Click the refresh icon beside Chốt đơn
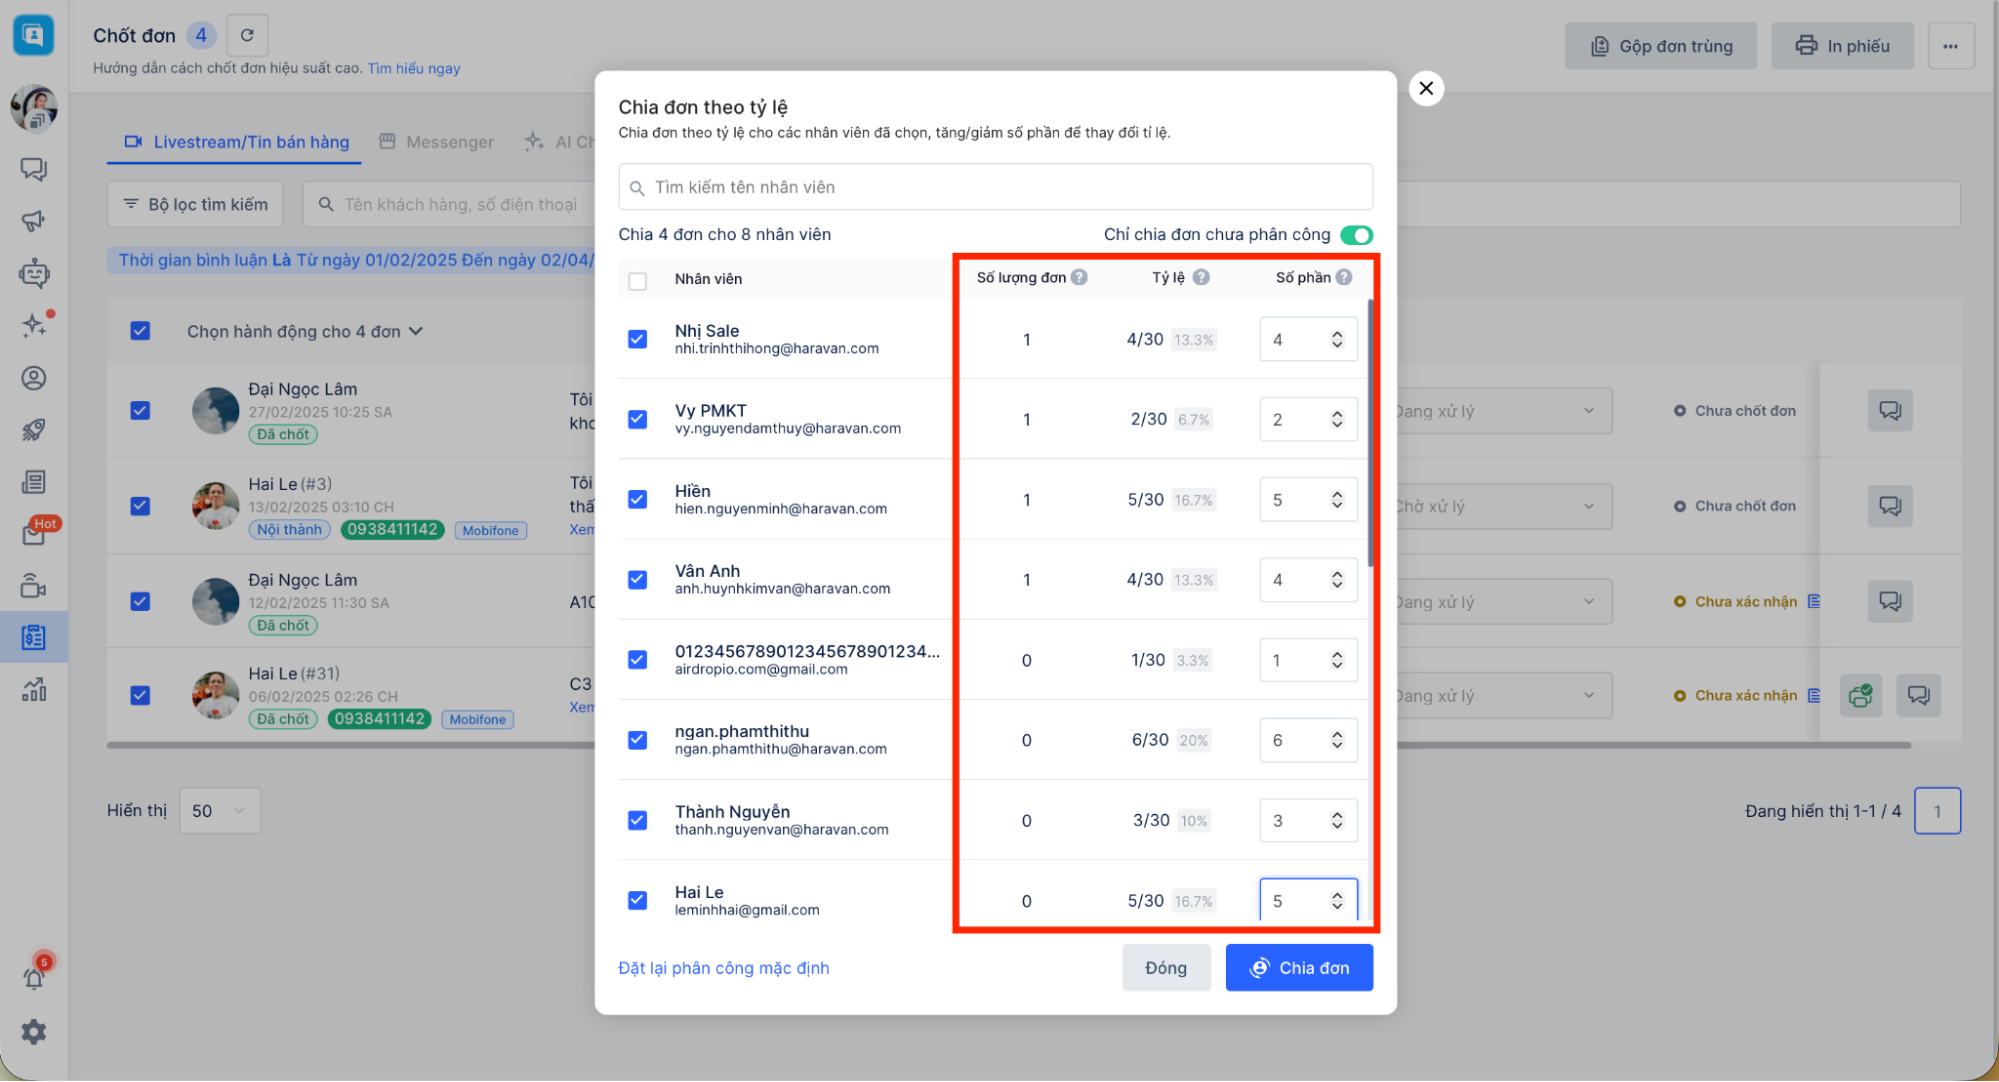This screenshot has height=1082, width=1999. tap(247, 36)
